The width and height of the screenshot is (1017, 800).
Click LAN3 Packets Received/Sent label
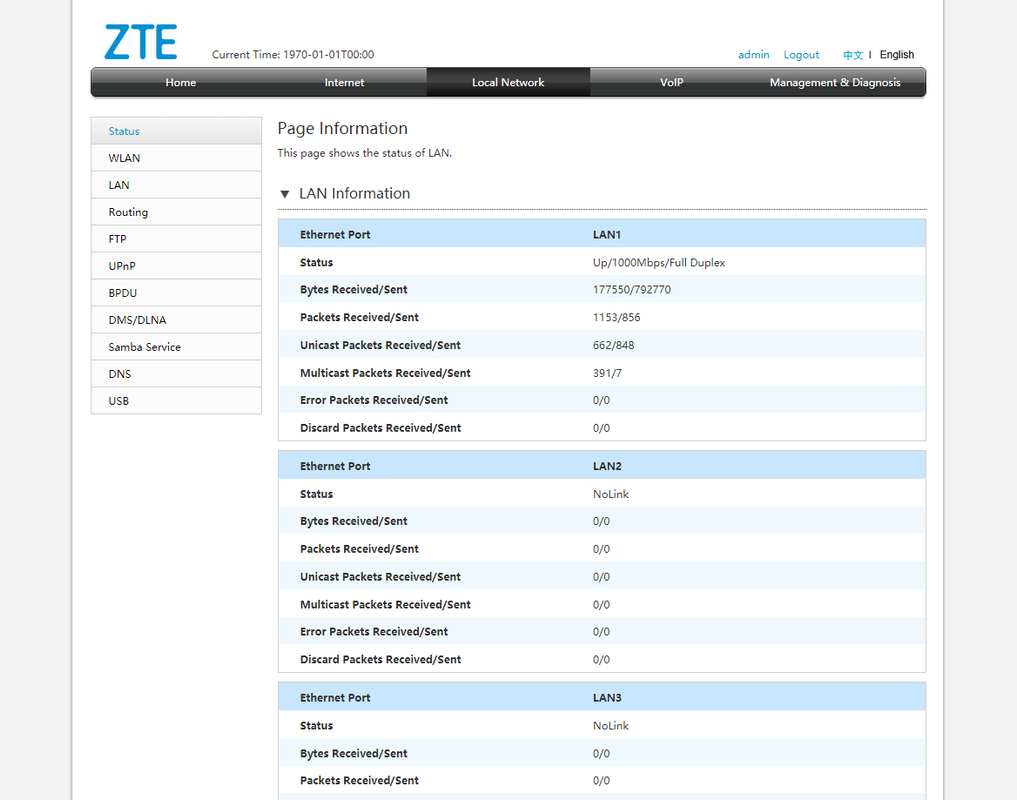point(359,781)
